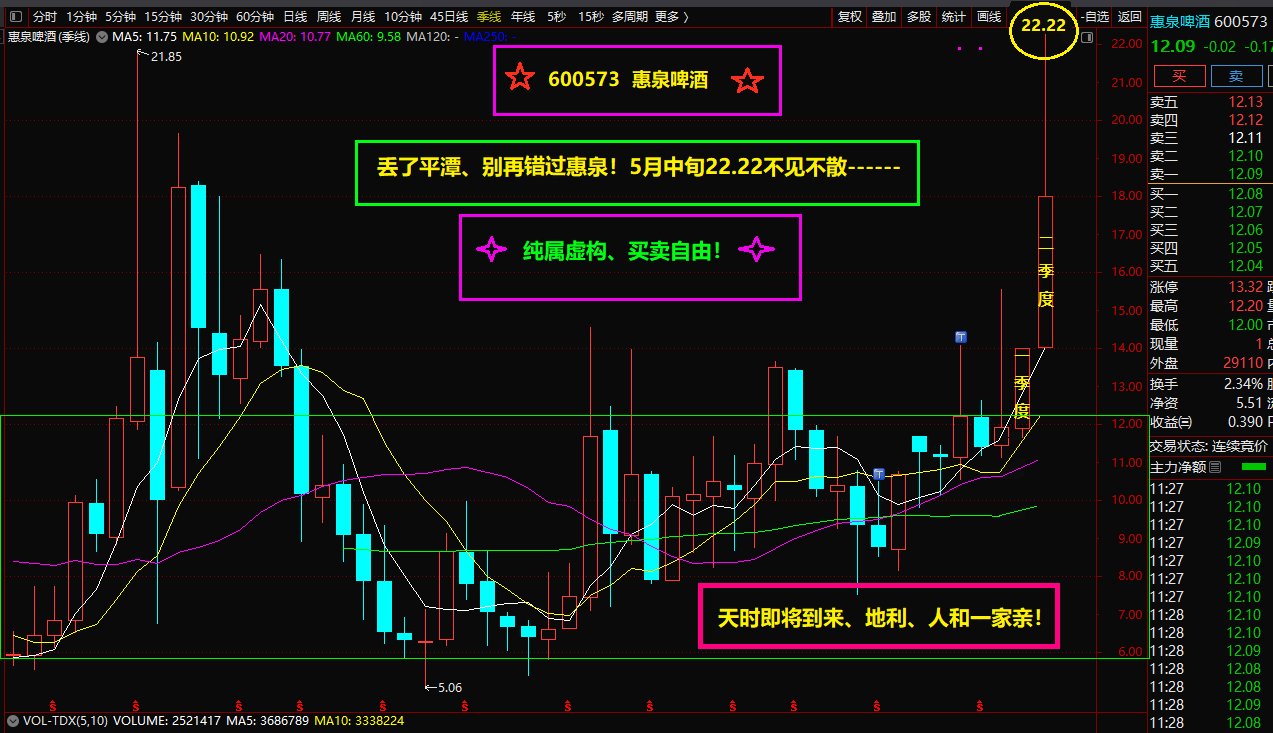The height and width of the screenshot is (733, 1273).
Task: Select the 10分钟 period tab
Action: [x=403, y=17]
